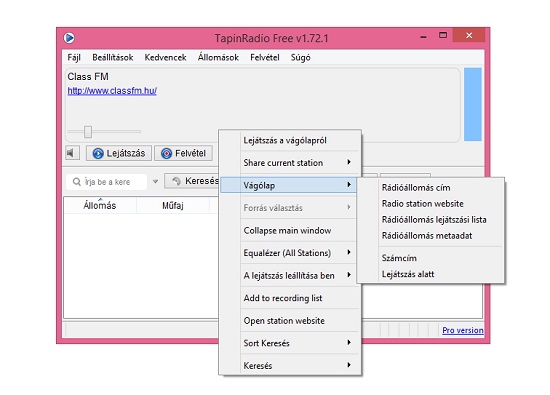The image size is (550, 395).
Task: Open the Felvétel menu in menu bar
Action: pyautogui.click(x=265, y=58)
